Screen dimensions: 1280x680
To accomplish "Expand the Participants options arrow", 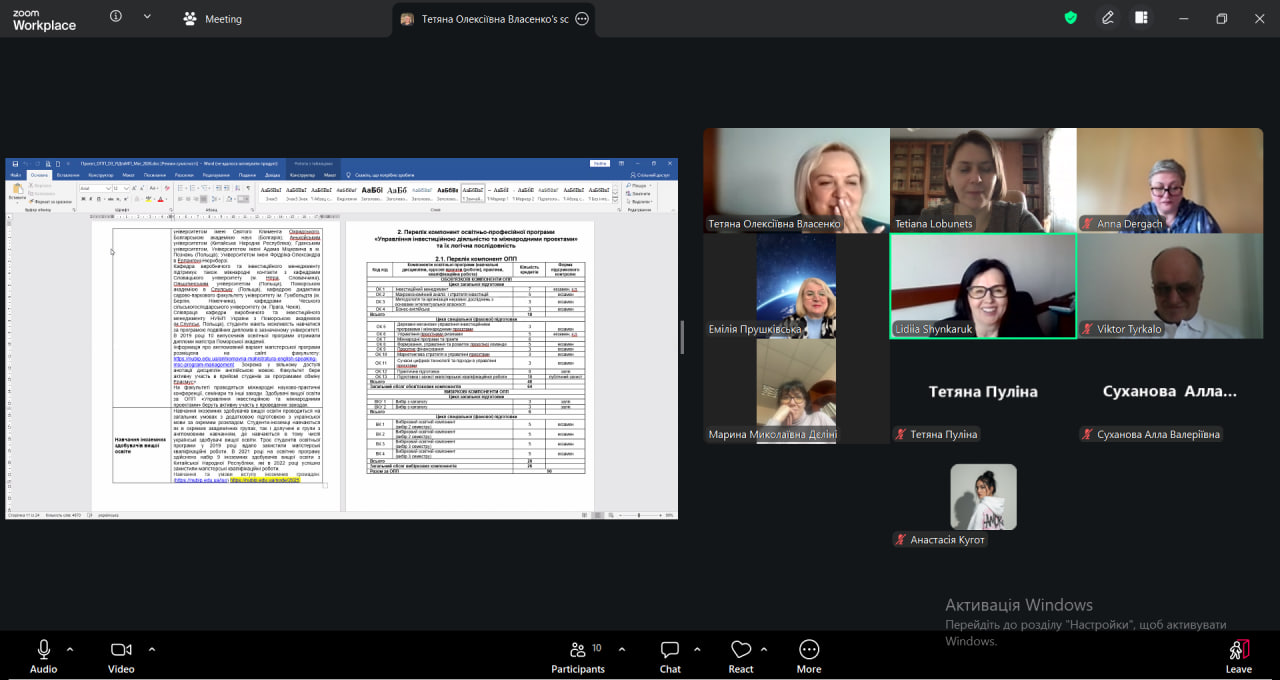I will [622, 648].
